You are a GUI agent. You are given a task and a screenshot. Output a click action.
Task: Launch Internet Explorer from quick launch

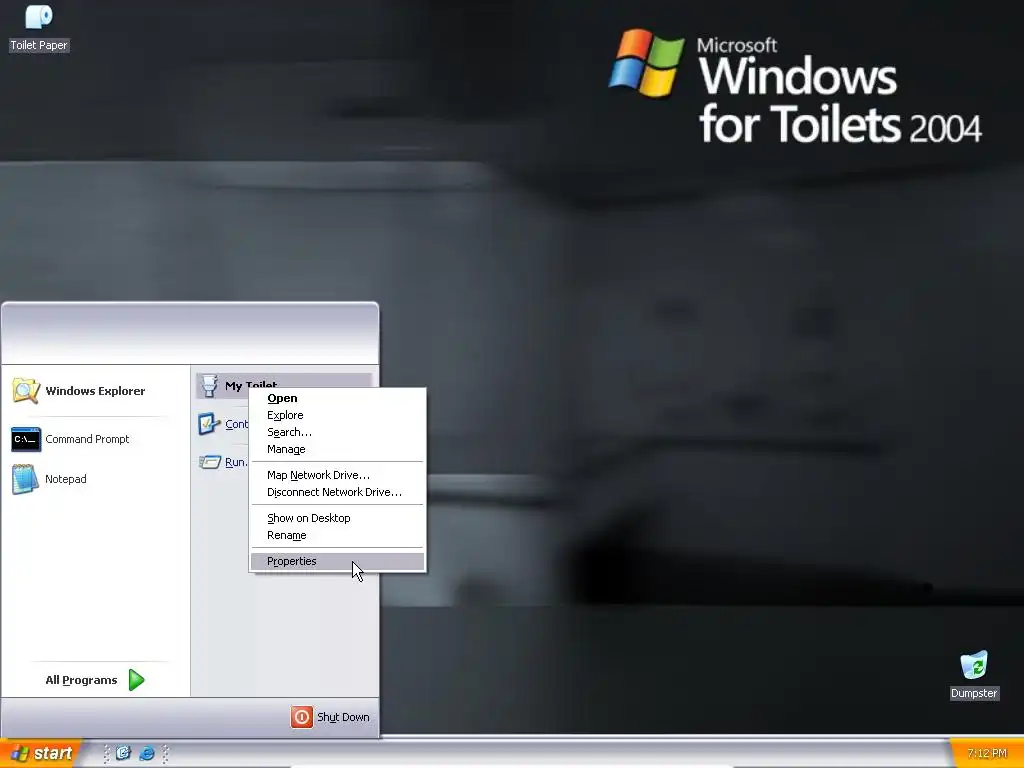click(x=147, y=753)
